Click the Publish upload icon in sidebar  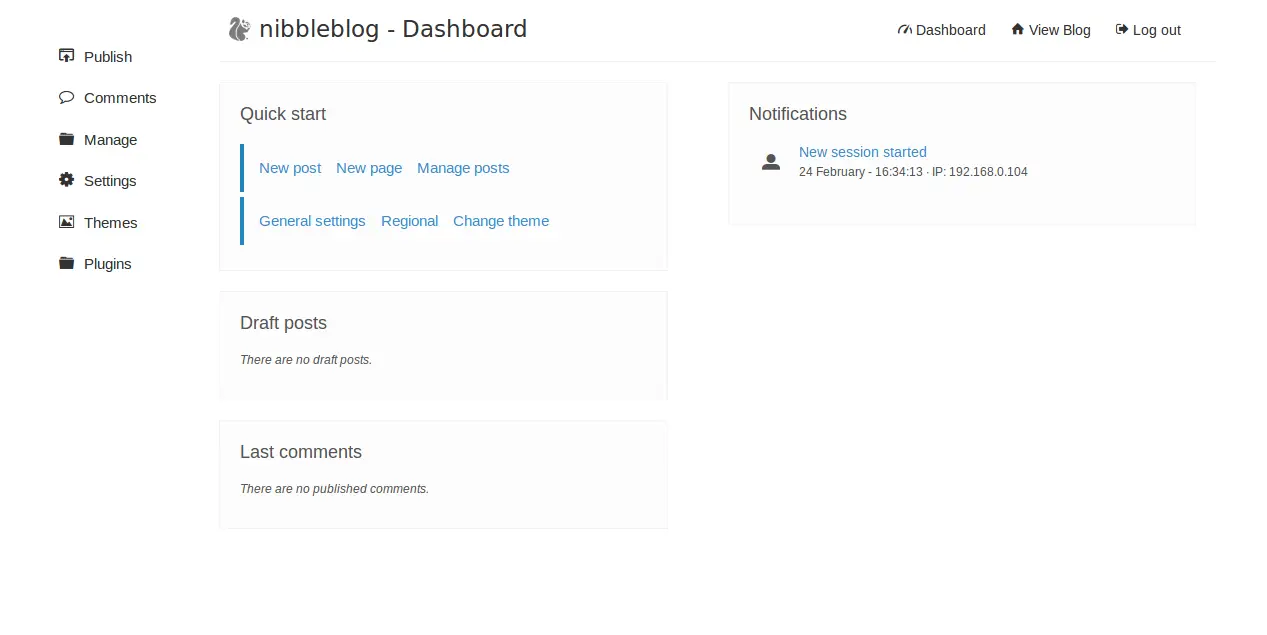[x=66, y=56]
